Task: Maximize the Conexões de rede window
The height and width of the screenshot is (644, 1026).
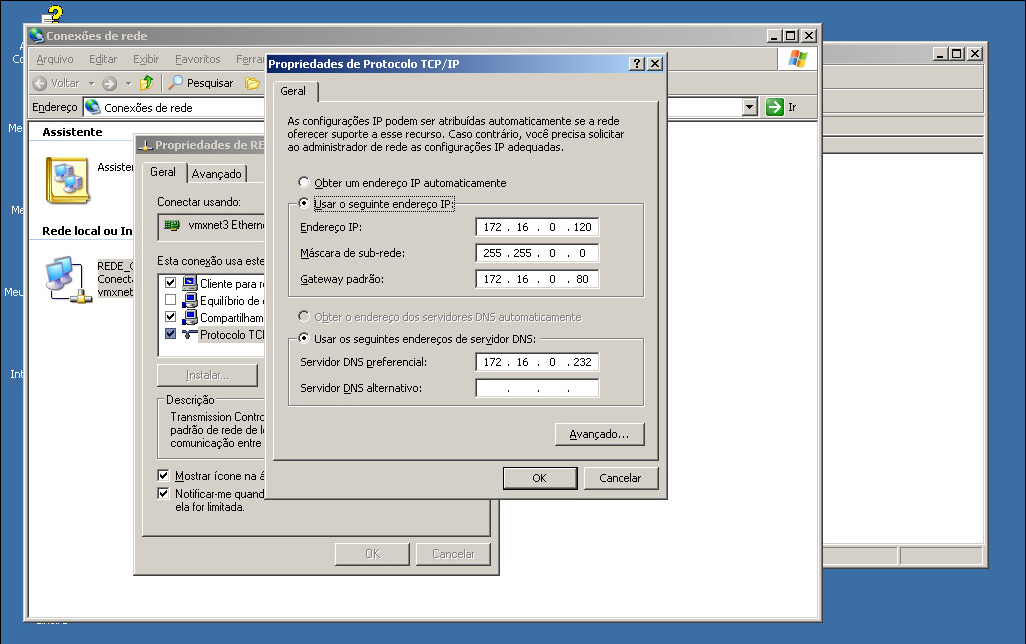Action: (790, 35)
